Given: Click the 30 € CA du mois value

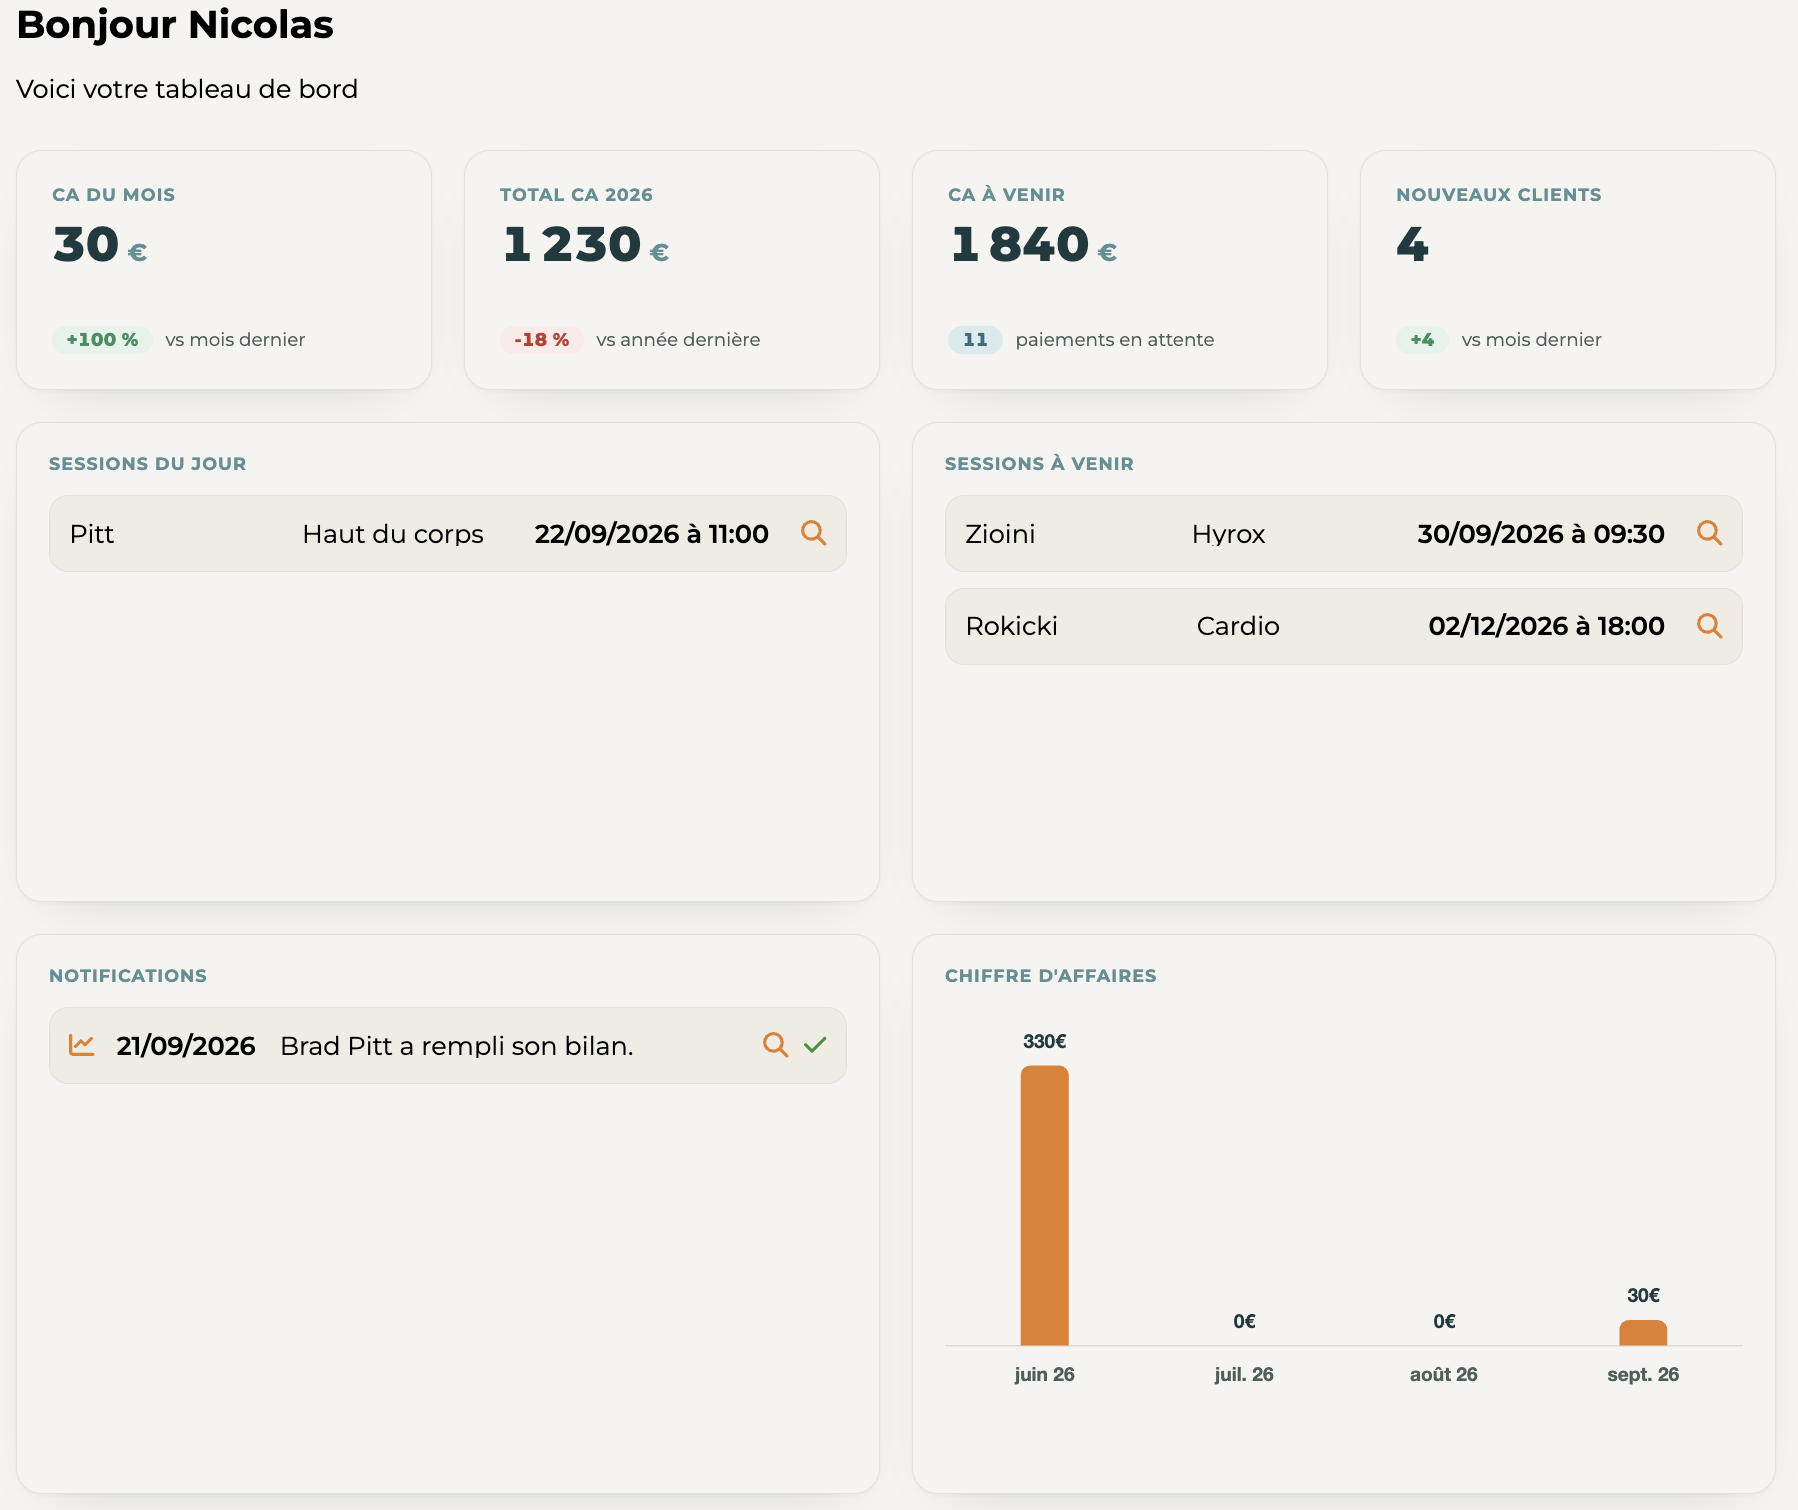Looking at the screenshot, I should tap(100, 245).
